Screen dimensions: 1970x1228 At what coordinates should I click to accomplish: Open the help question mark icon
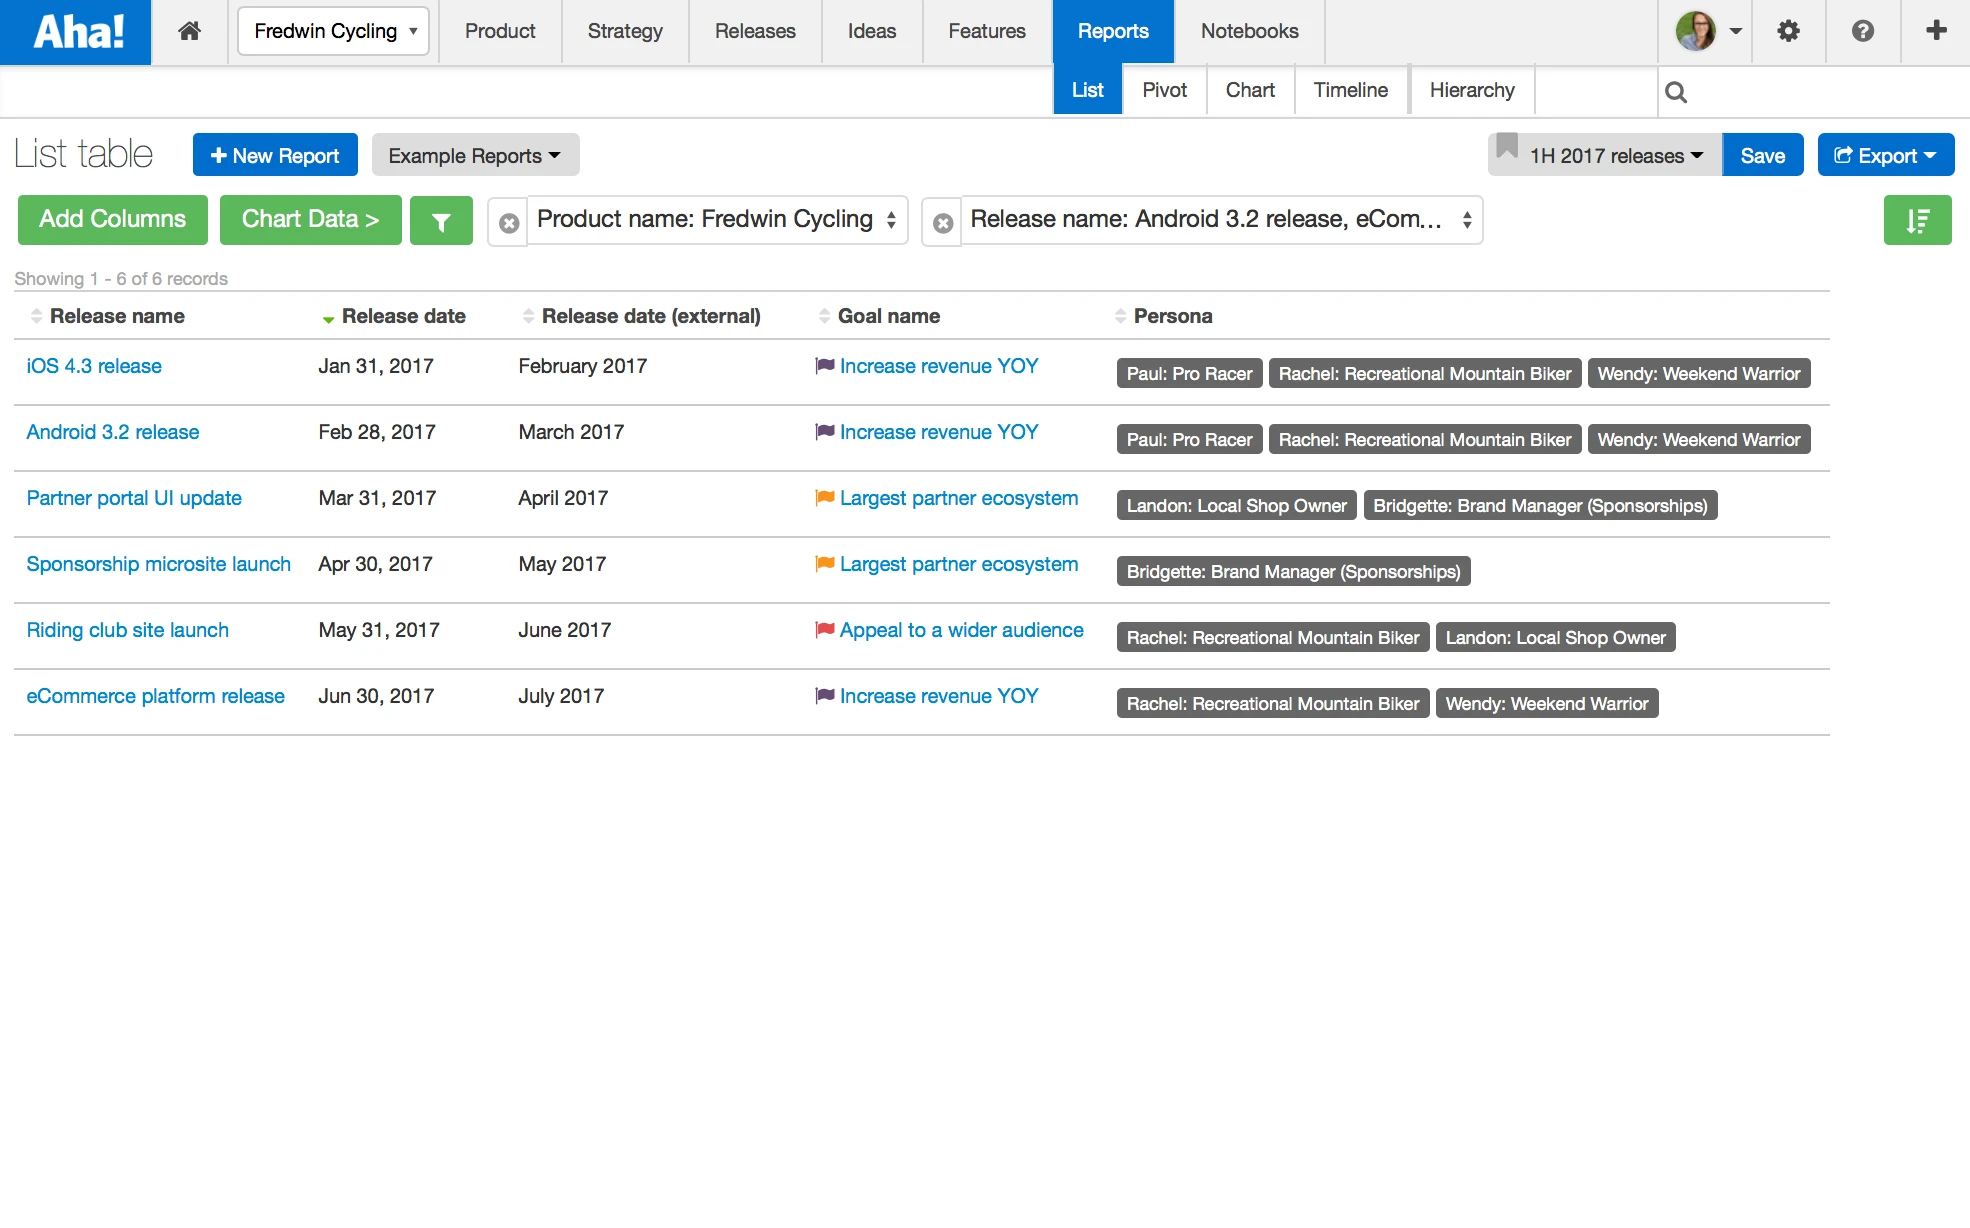(x=1862, y=31)
